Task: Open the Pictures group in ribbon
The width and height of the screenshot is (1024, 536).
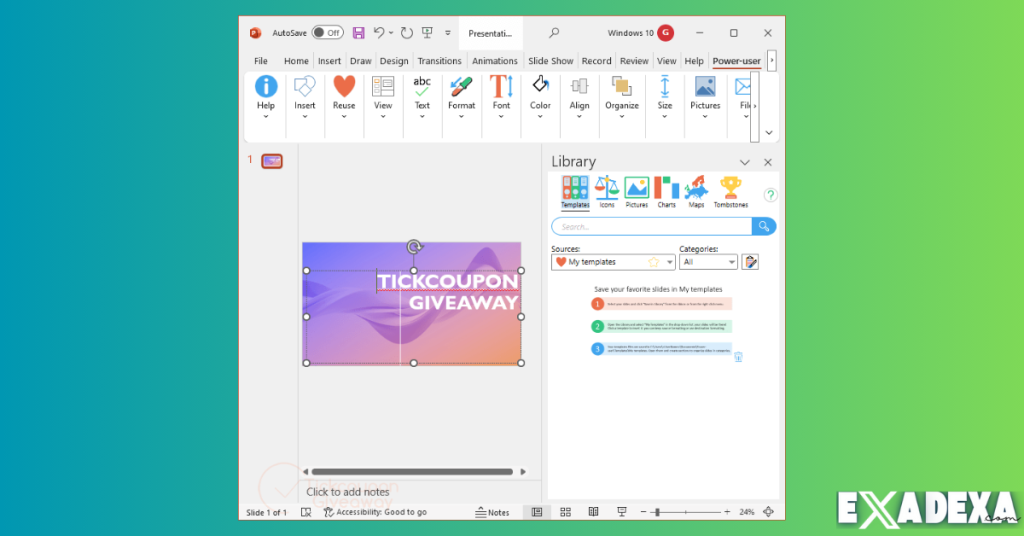Action: pos(705,97)
